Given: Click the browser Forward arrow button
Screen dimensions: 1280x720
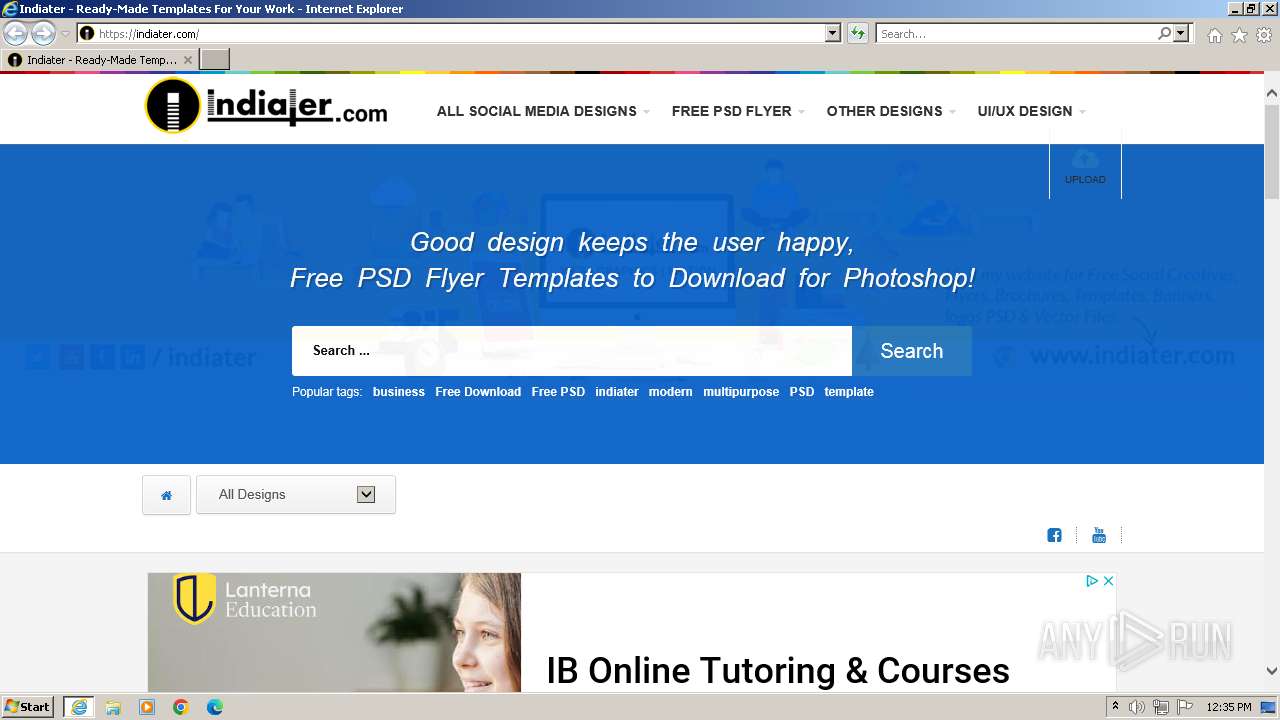Looking at the screenshot, I should click(43, 33).
